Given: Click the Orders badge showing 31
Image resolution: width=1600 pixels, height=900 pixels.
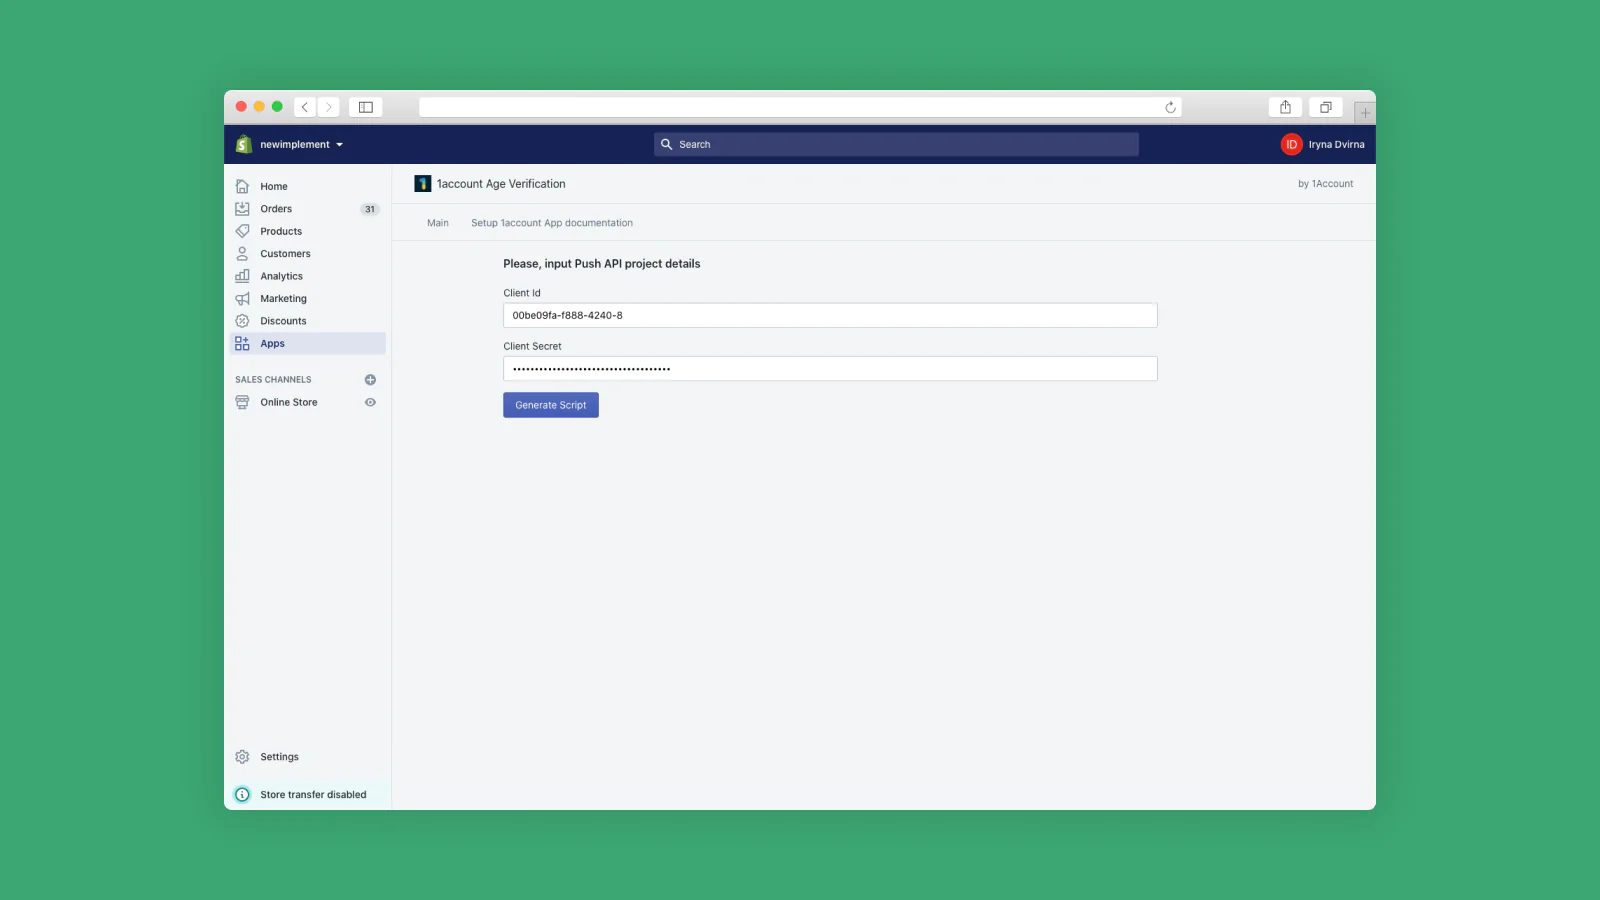Looking at the screenshot, I should [370, 209].
